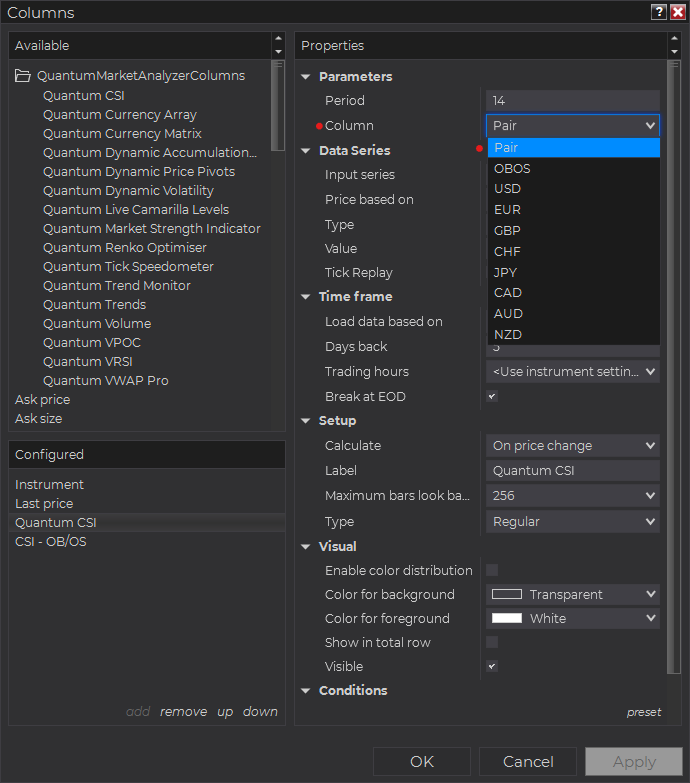Image resolution: width=690 pixels, height=783 pixels.
Task: Collapse the Data Series section
Action: (x=306, y=151)
